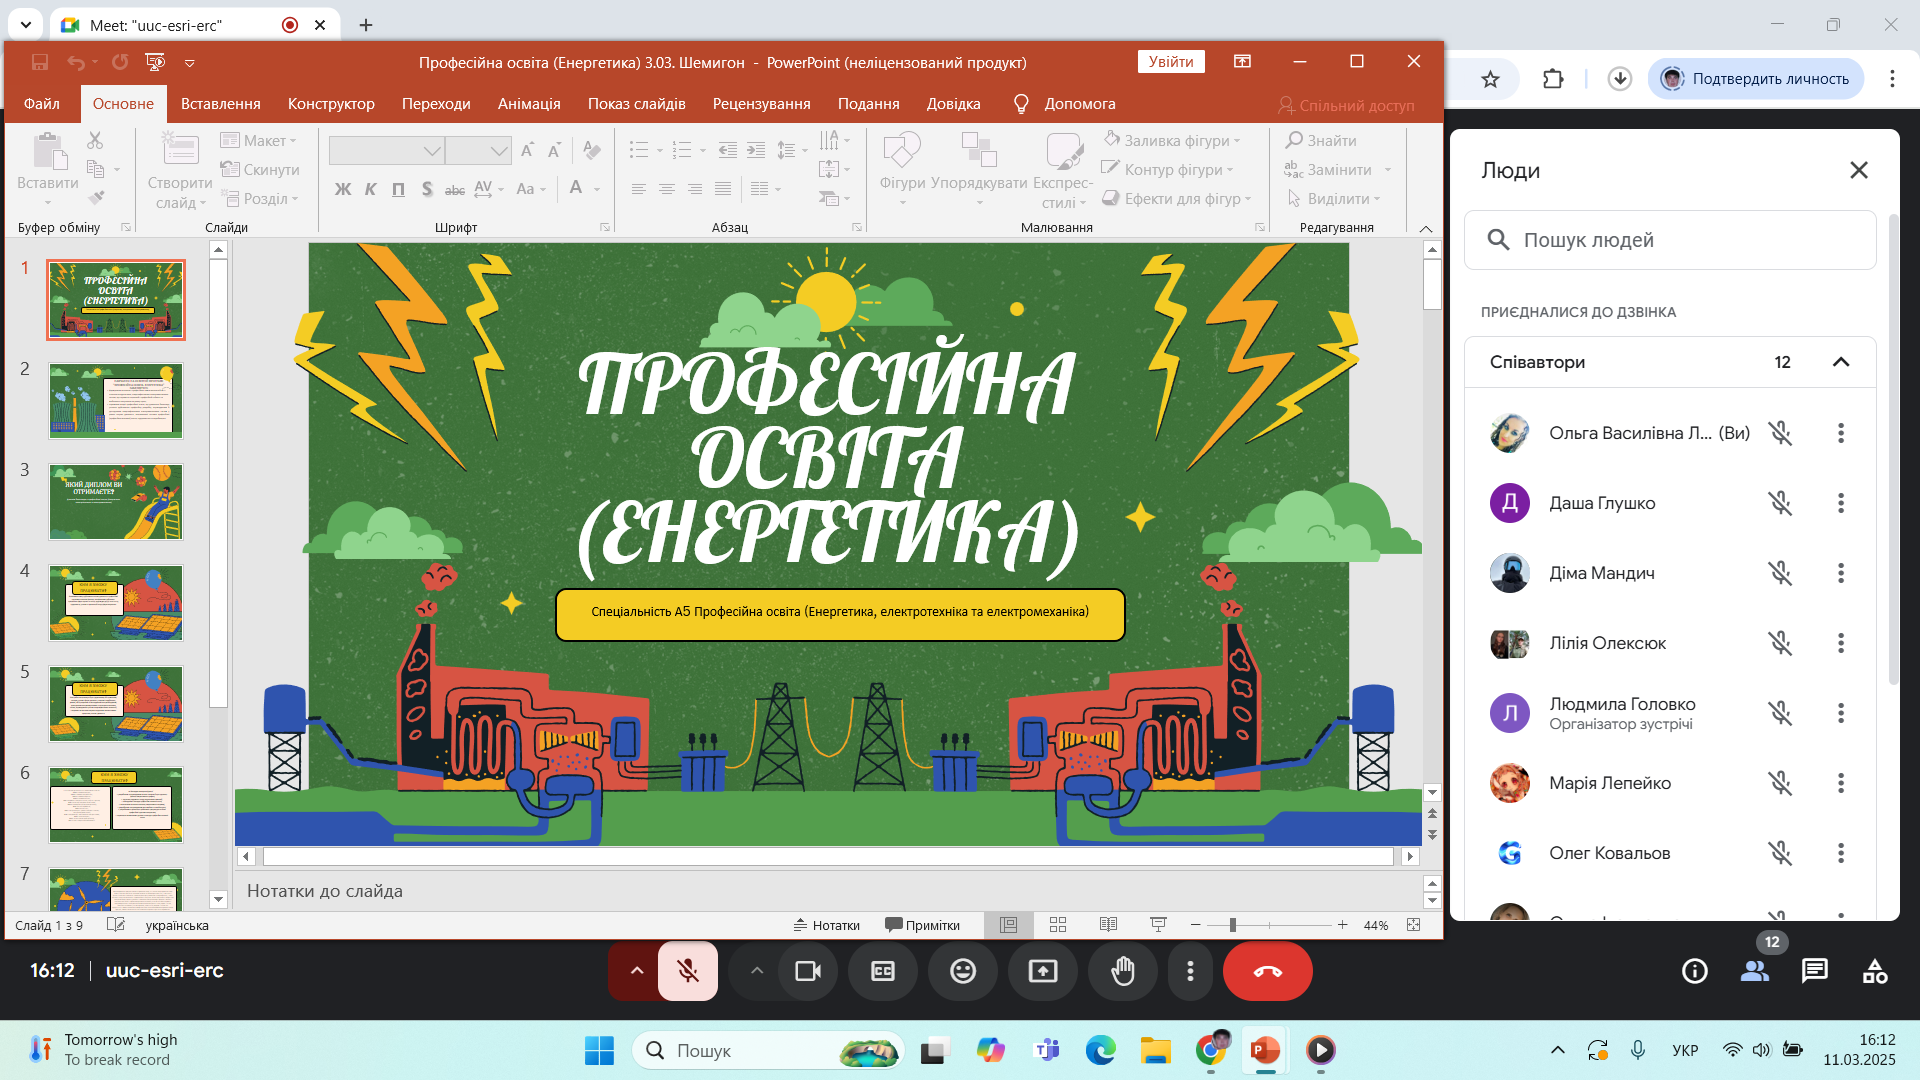Click present screen icon in Meet
The width and height of the screenshot is (1920, 1080).
pyautogui.click(x=1043, y=971)
